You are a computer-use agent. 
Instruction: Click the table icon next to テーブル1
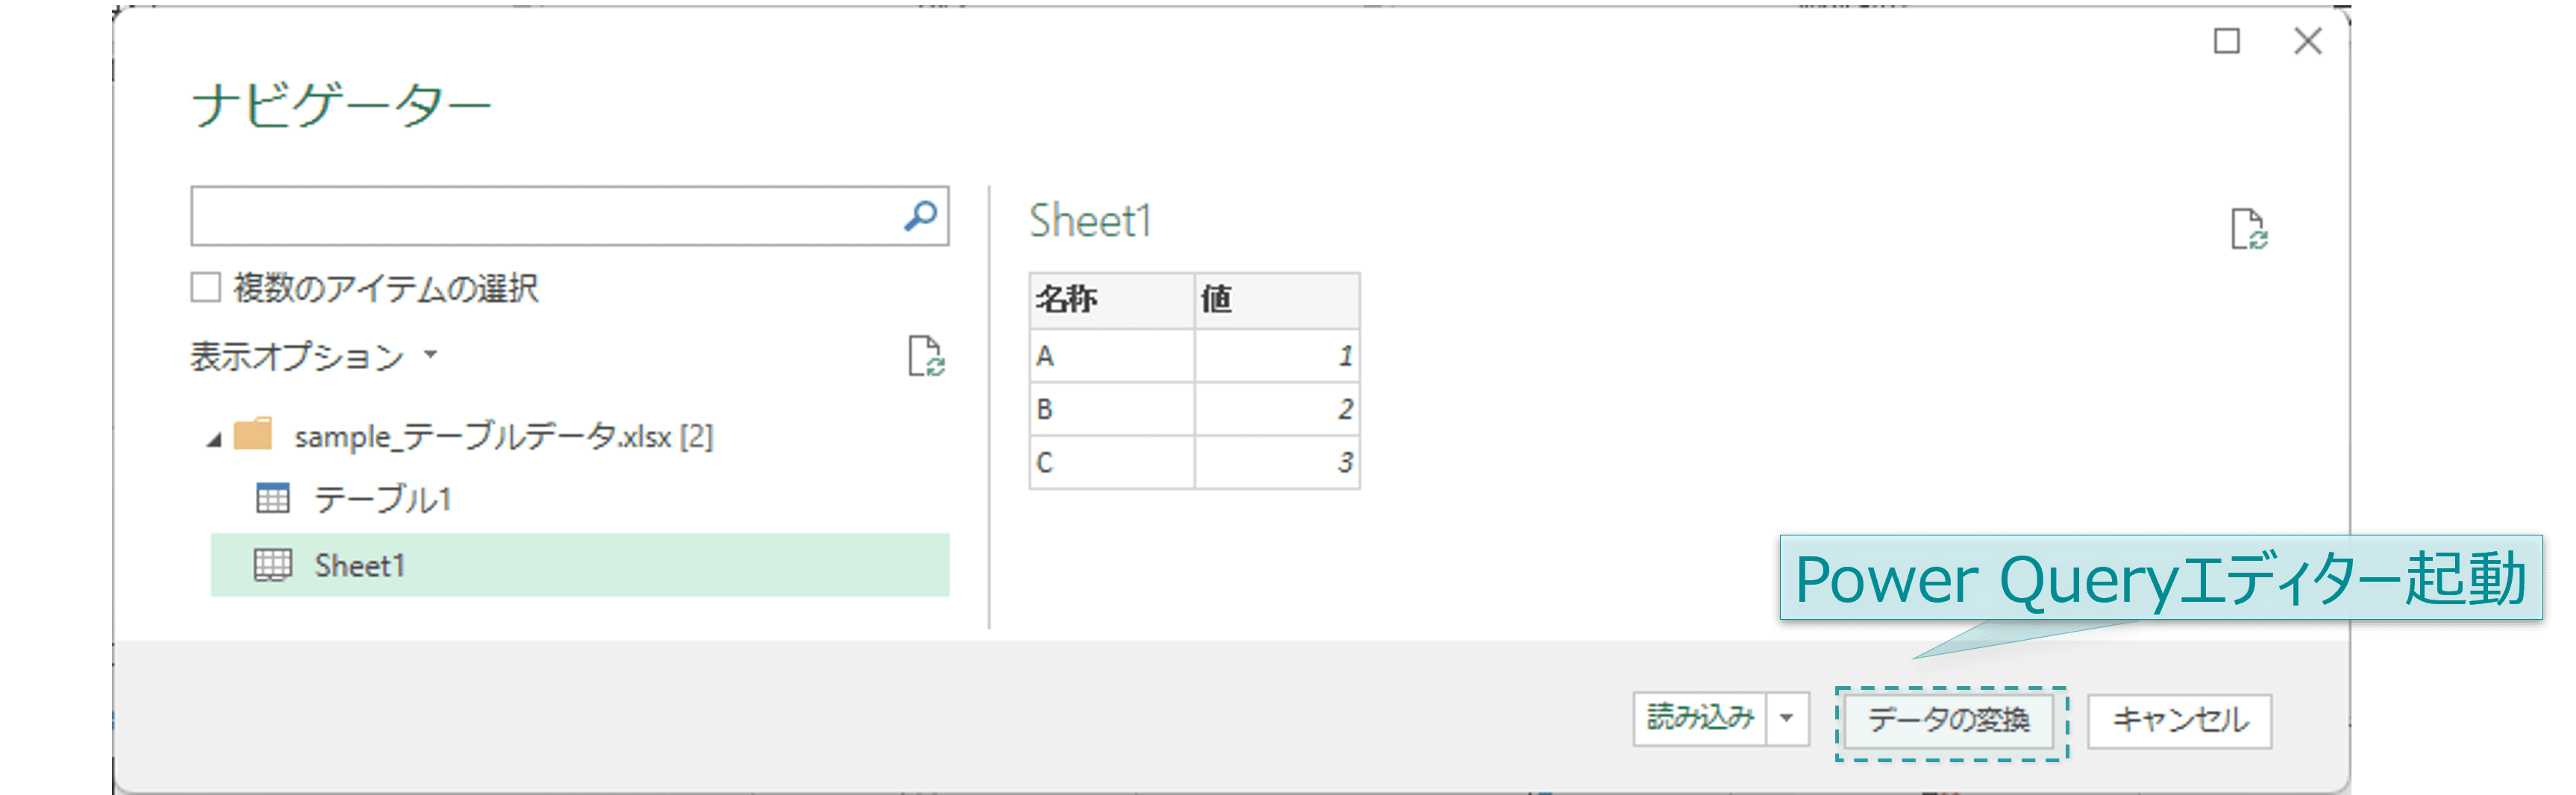point(273,498)
